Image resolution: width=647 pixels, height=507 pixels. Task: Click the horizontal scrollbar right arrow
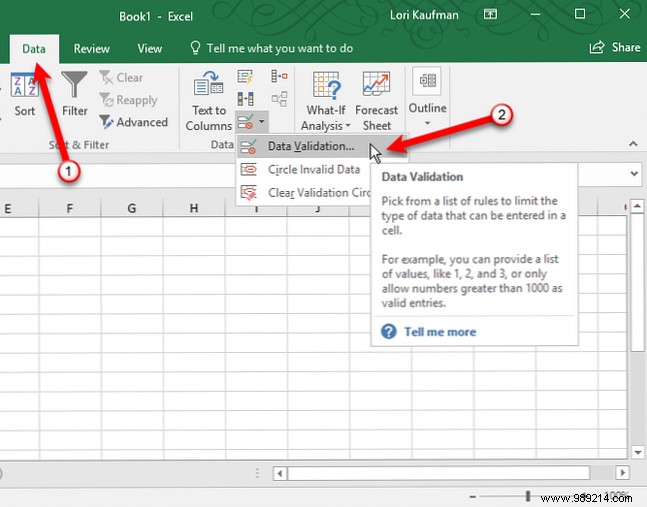coord(622,472)
